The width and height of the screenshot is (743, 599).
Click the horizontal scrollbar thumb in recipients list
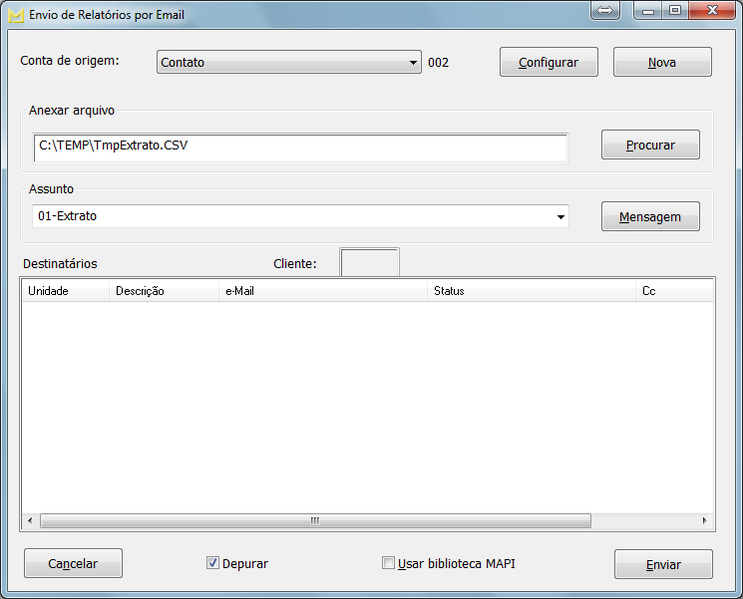(314, 521)
